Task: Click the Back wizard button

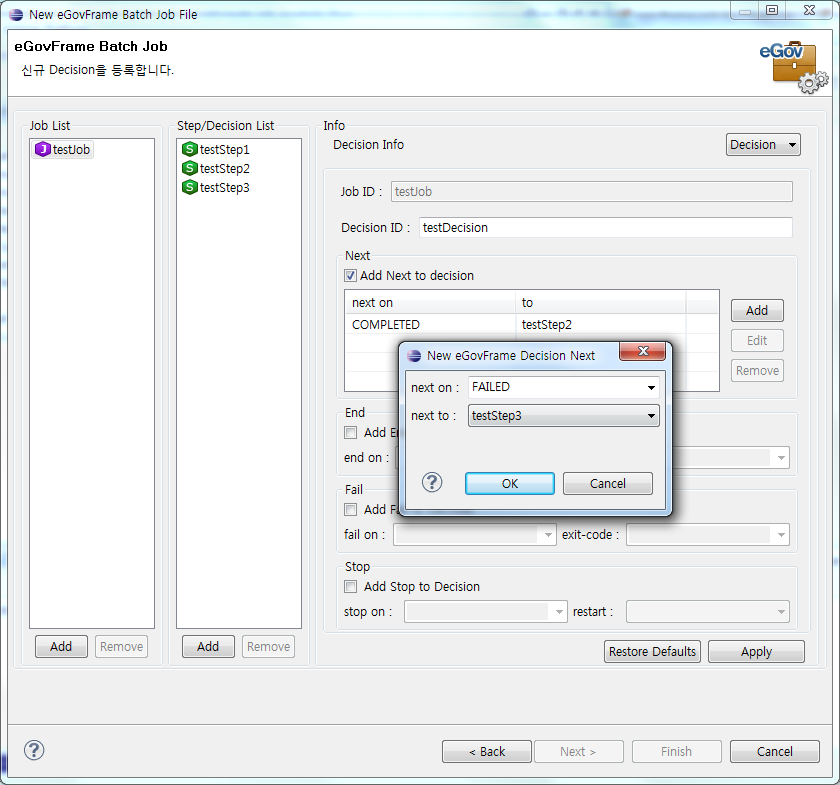Action: 486,751
